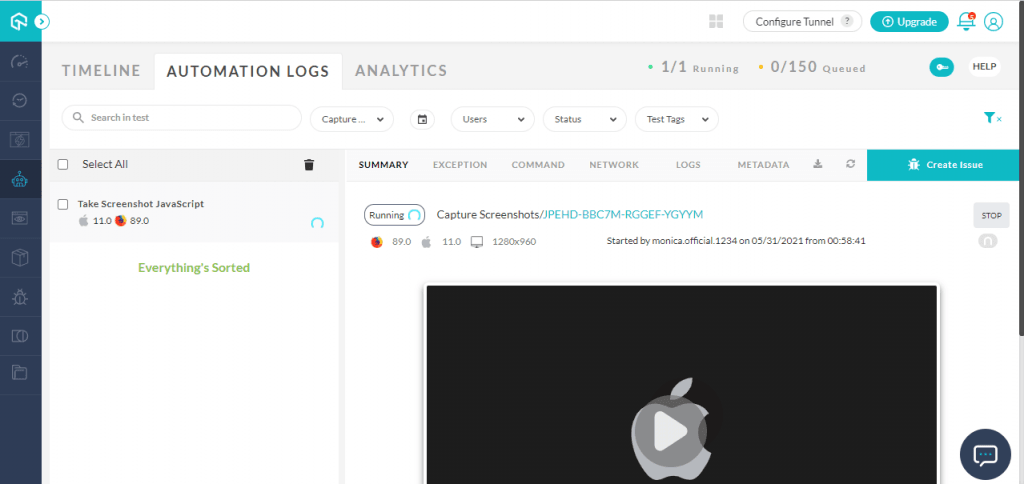Image resolution: width=1024 pixels, height=484 pixels.
Task: Open the EXCEPTION tab
Action: point(460,165)
